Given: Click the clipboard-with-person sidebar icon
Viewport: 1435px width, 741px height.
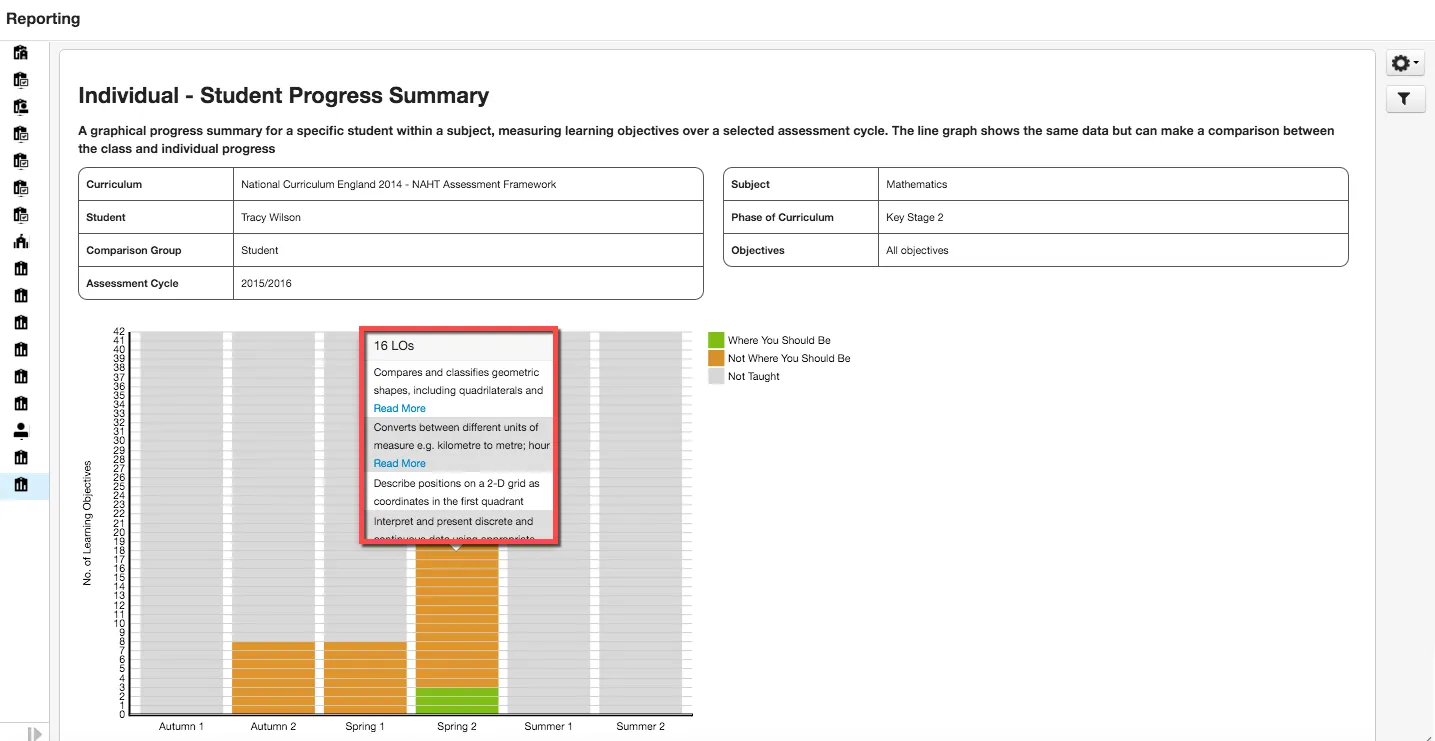Looking at the screenshot, I should click(x=21, y=106).
